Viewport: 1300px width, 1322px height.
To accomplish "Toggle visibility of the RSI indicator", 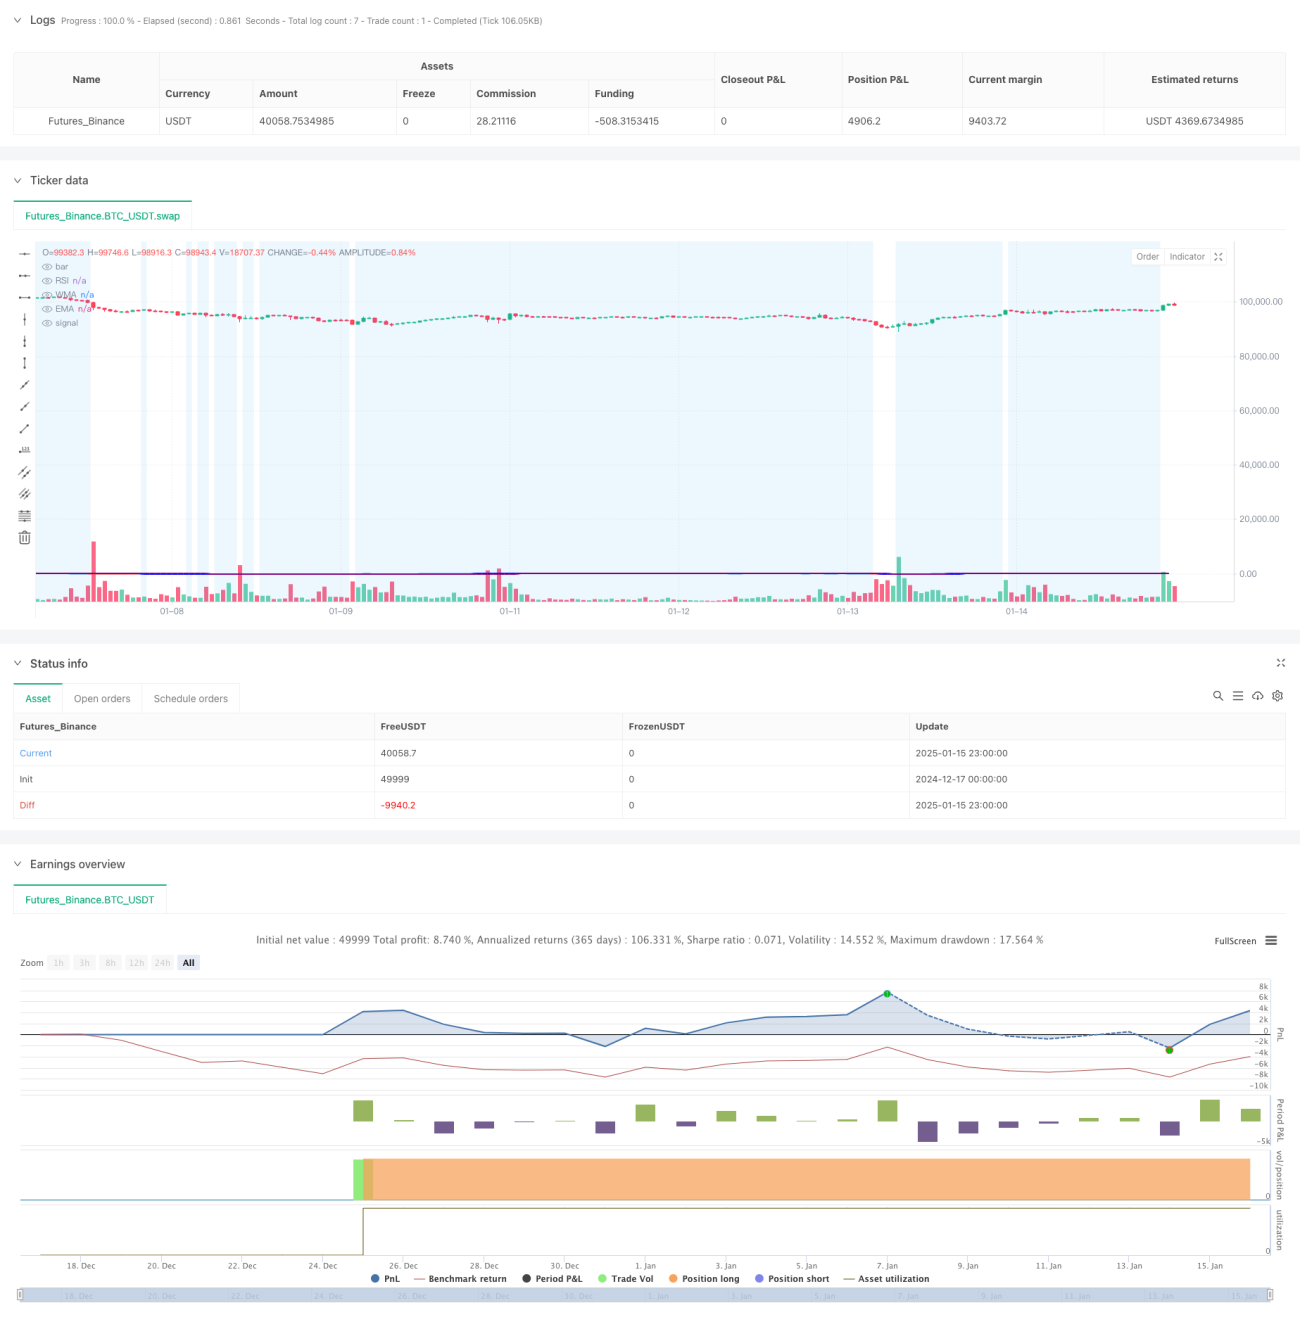I will [x=47, y=281].
